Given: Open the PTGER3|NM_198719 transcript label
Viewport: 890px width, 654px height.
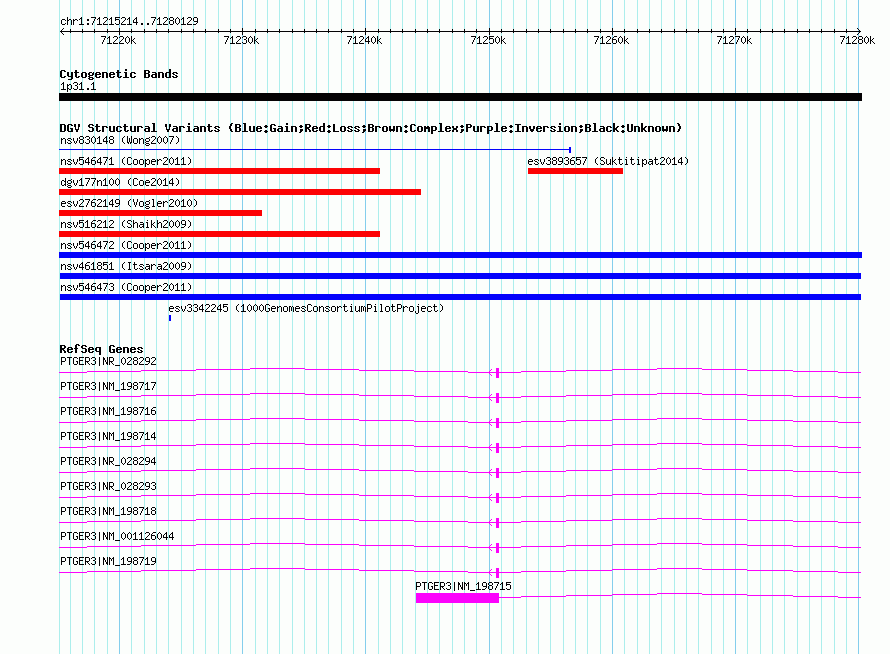Looking at the screenshot, I should click(x=108, y=561).
